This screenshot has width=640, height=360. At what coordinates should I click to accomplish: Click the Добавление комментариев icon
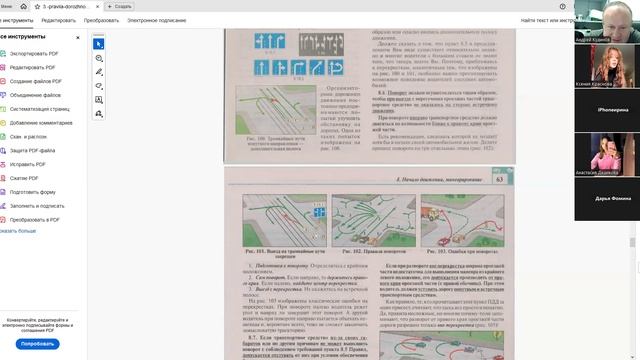point(3,123)
